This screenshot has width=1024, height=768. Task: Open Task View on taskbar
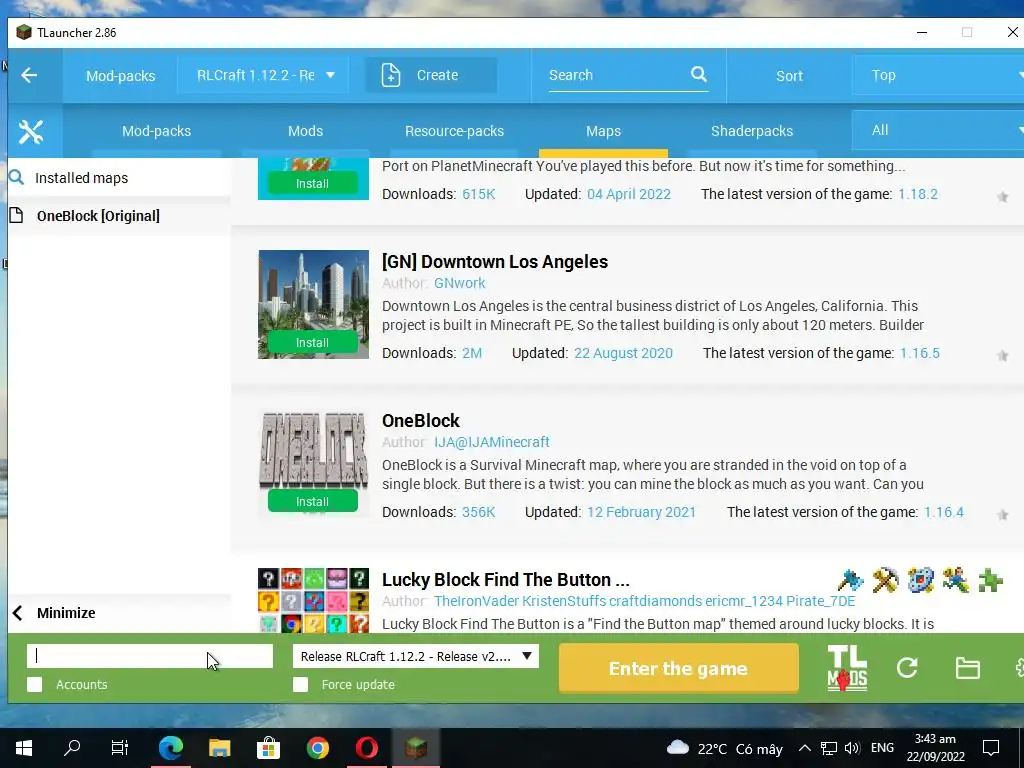click(120, 748)
